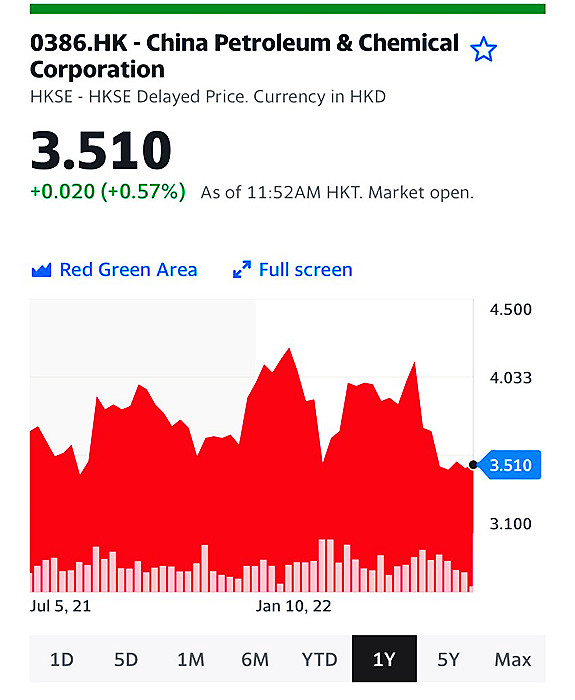Image resolution: width=575 pixels, height=700 pixels.
Task: Click the 0386.HK company name heading
Action: pos(245,56)
